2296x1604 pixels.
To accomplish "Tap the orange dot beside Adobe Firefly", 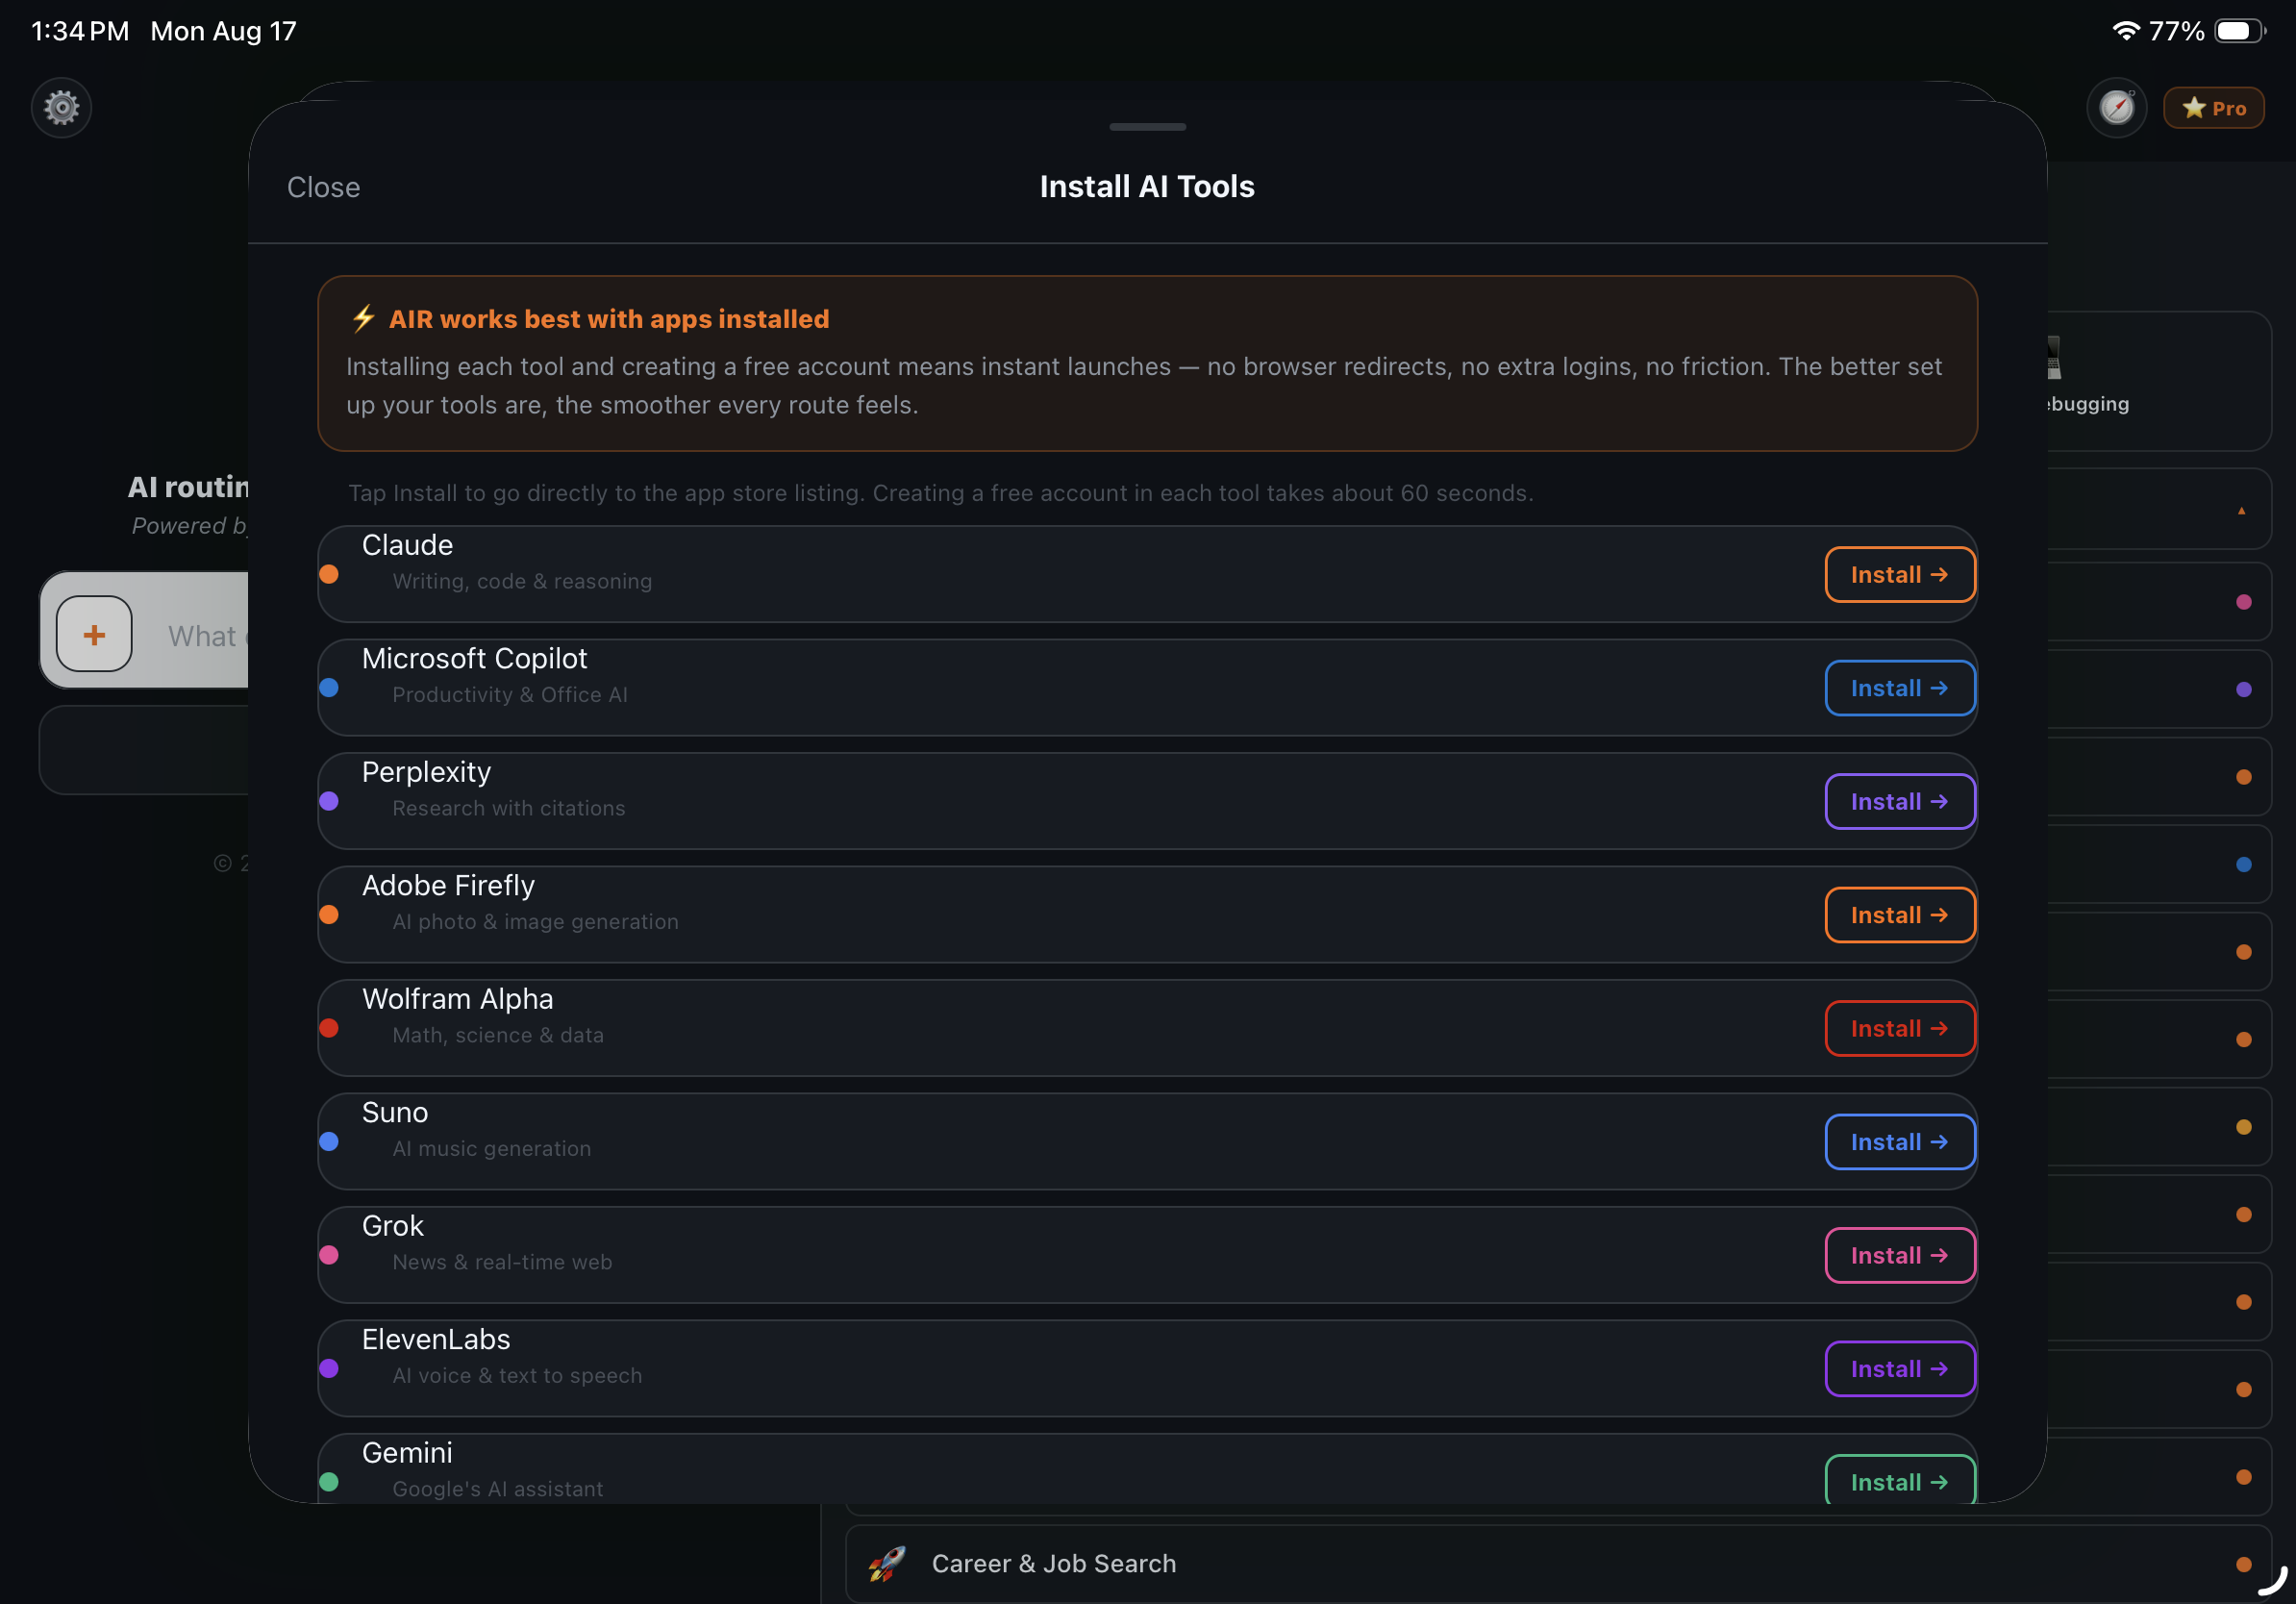I will tap(328, 915).
